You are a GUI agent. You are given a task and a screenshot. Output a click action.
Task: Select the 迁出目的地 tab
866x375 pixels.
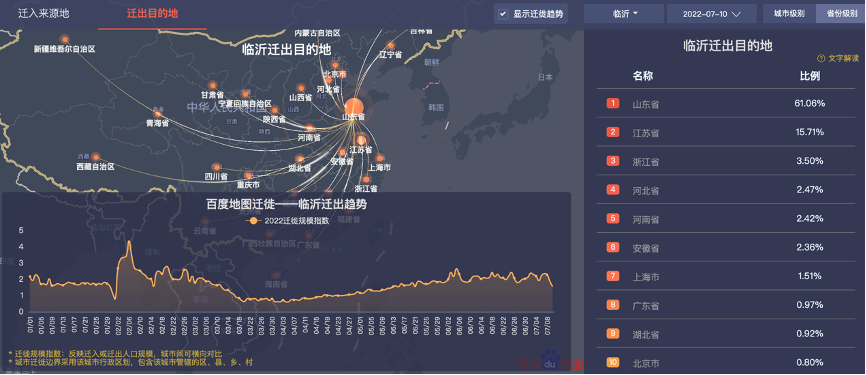coord(152,14)
